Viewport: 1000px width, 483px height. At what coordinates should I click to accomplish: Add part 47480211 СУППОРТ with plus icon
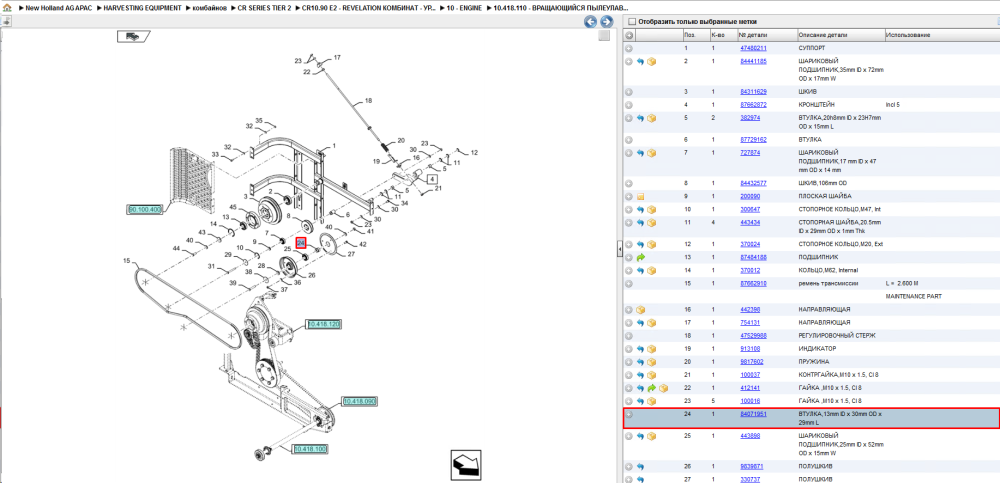tap(629, 48)
